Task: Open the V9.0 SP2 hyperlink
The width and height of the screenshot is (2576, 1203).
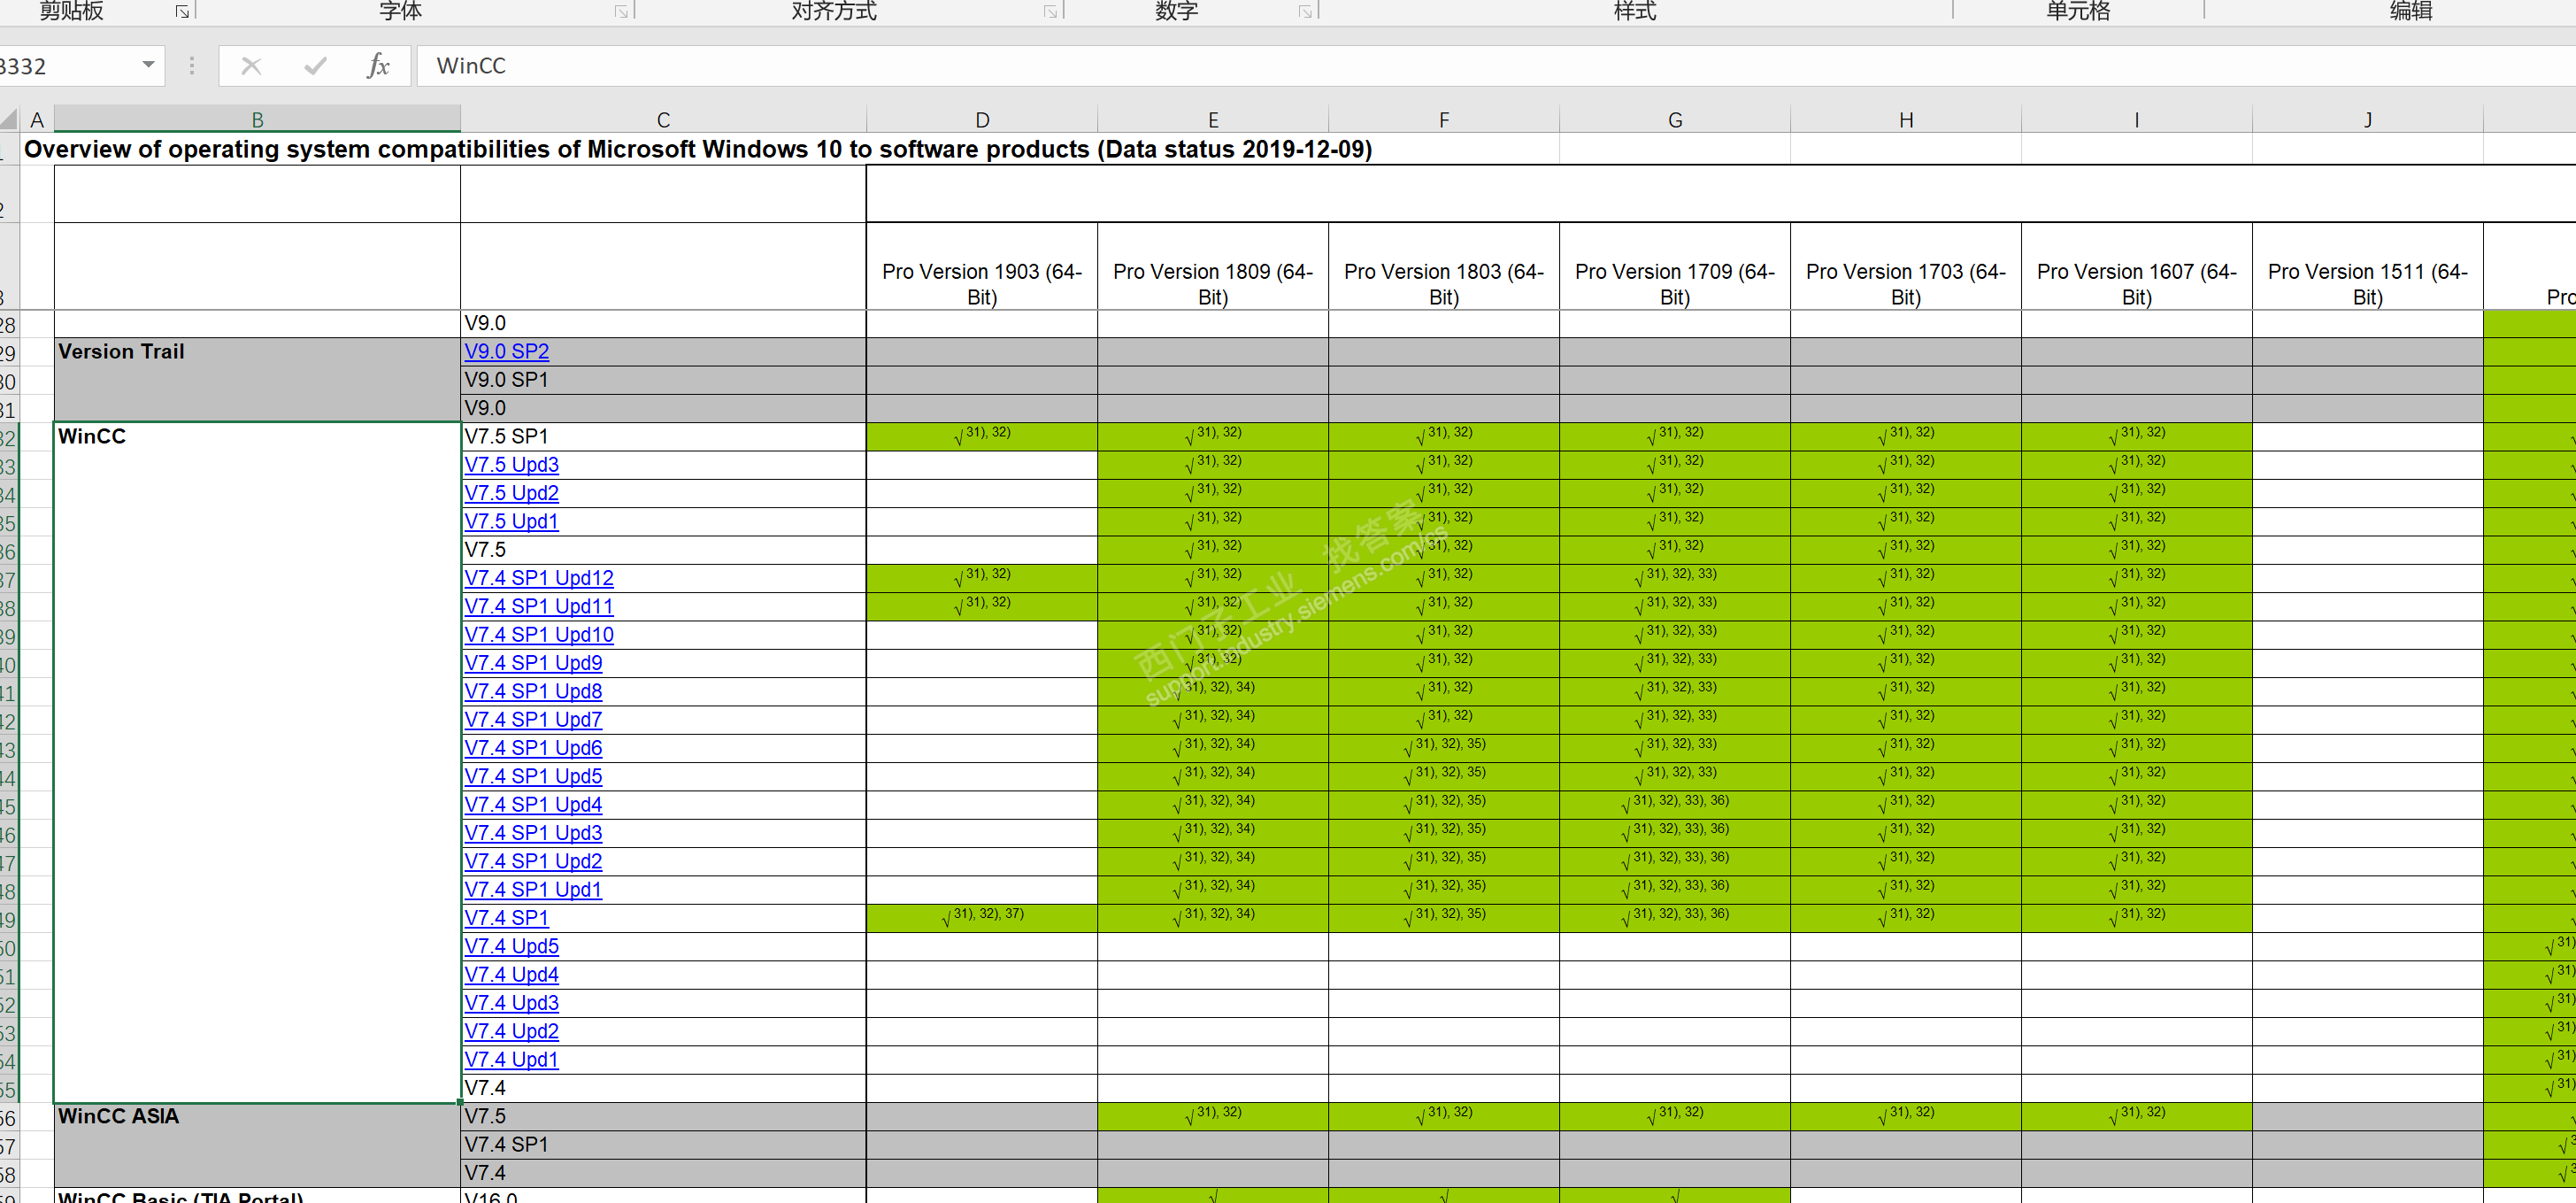Action: click(507, 352)
